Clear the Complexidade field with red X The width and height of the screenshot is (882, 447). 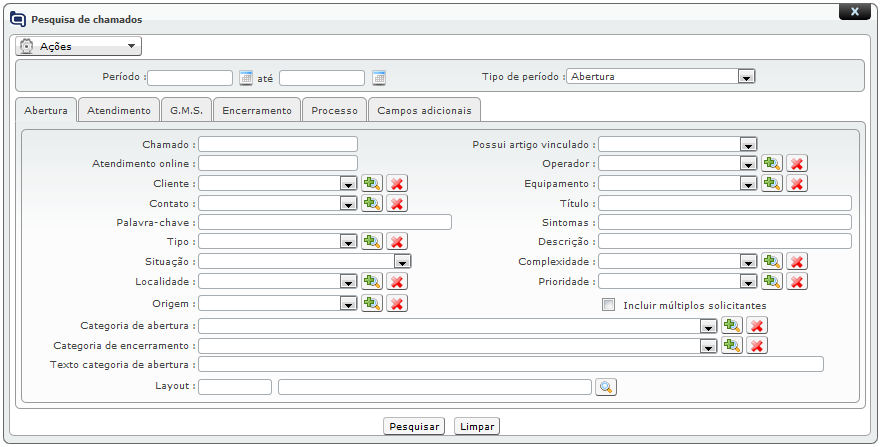coord(796,261)
